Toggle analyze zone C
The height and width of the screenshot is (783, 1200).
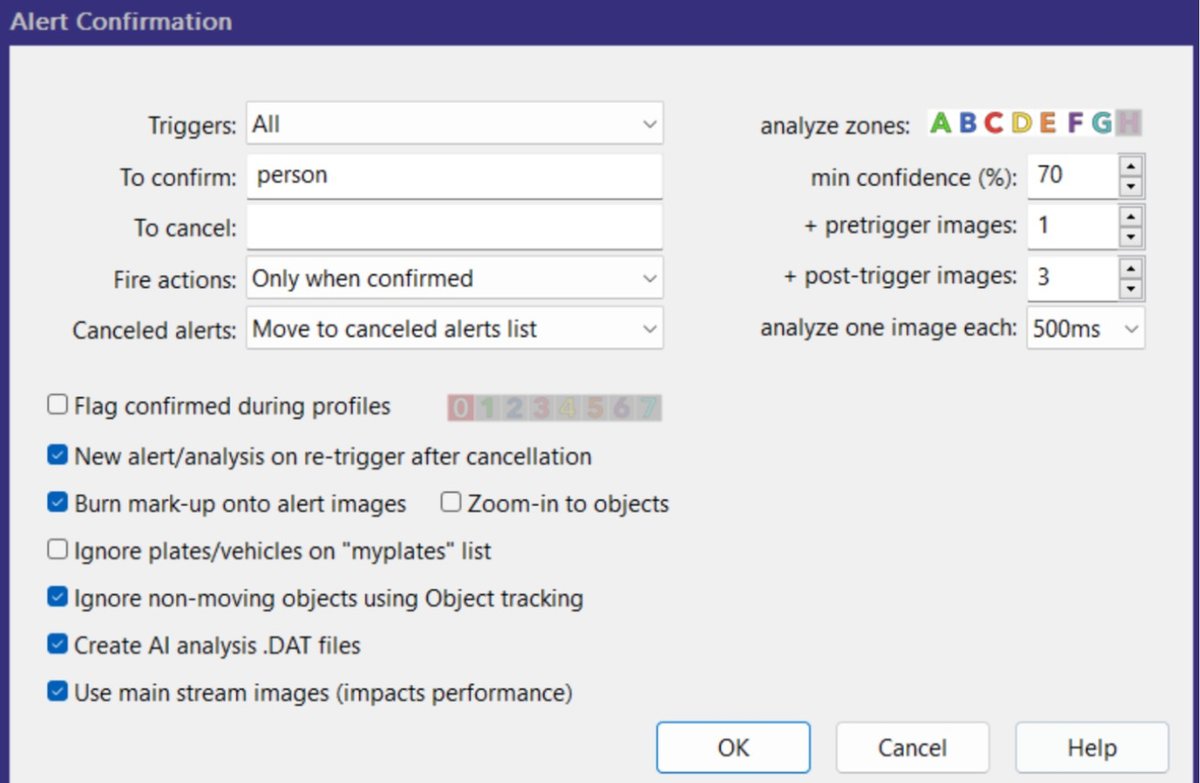993,123
